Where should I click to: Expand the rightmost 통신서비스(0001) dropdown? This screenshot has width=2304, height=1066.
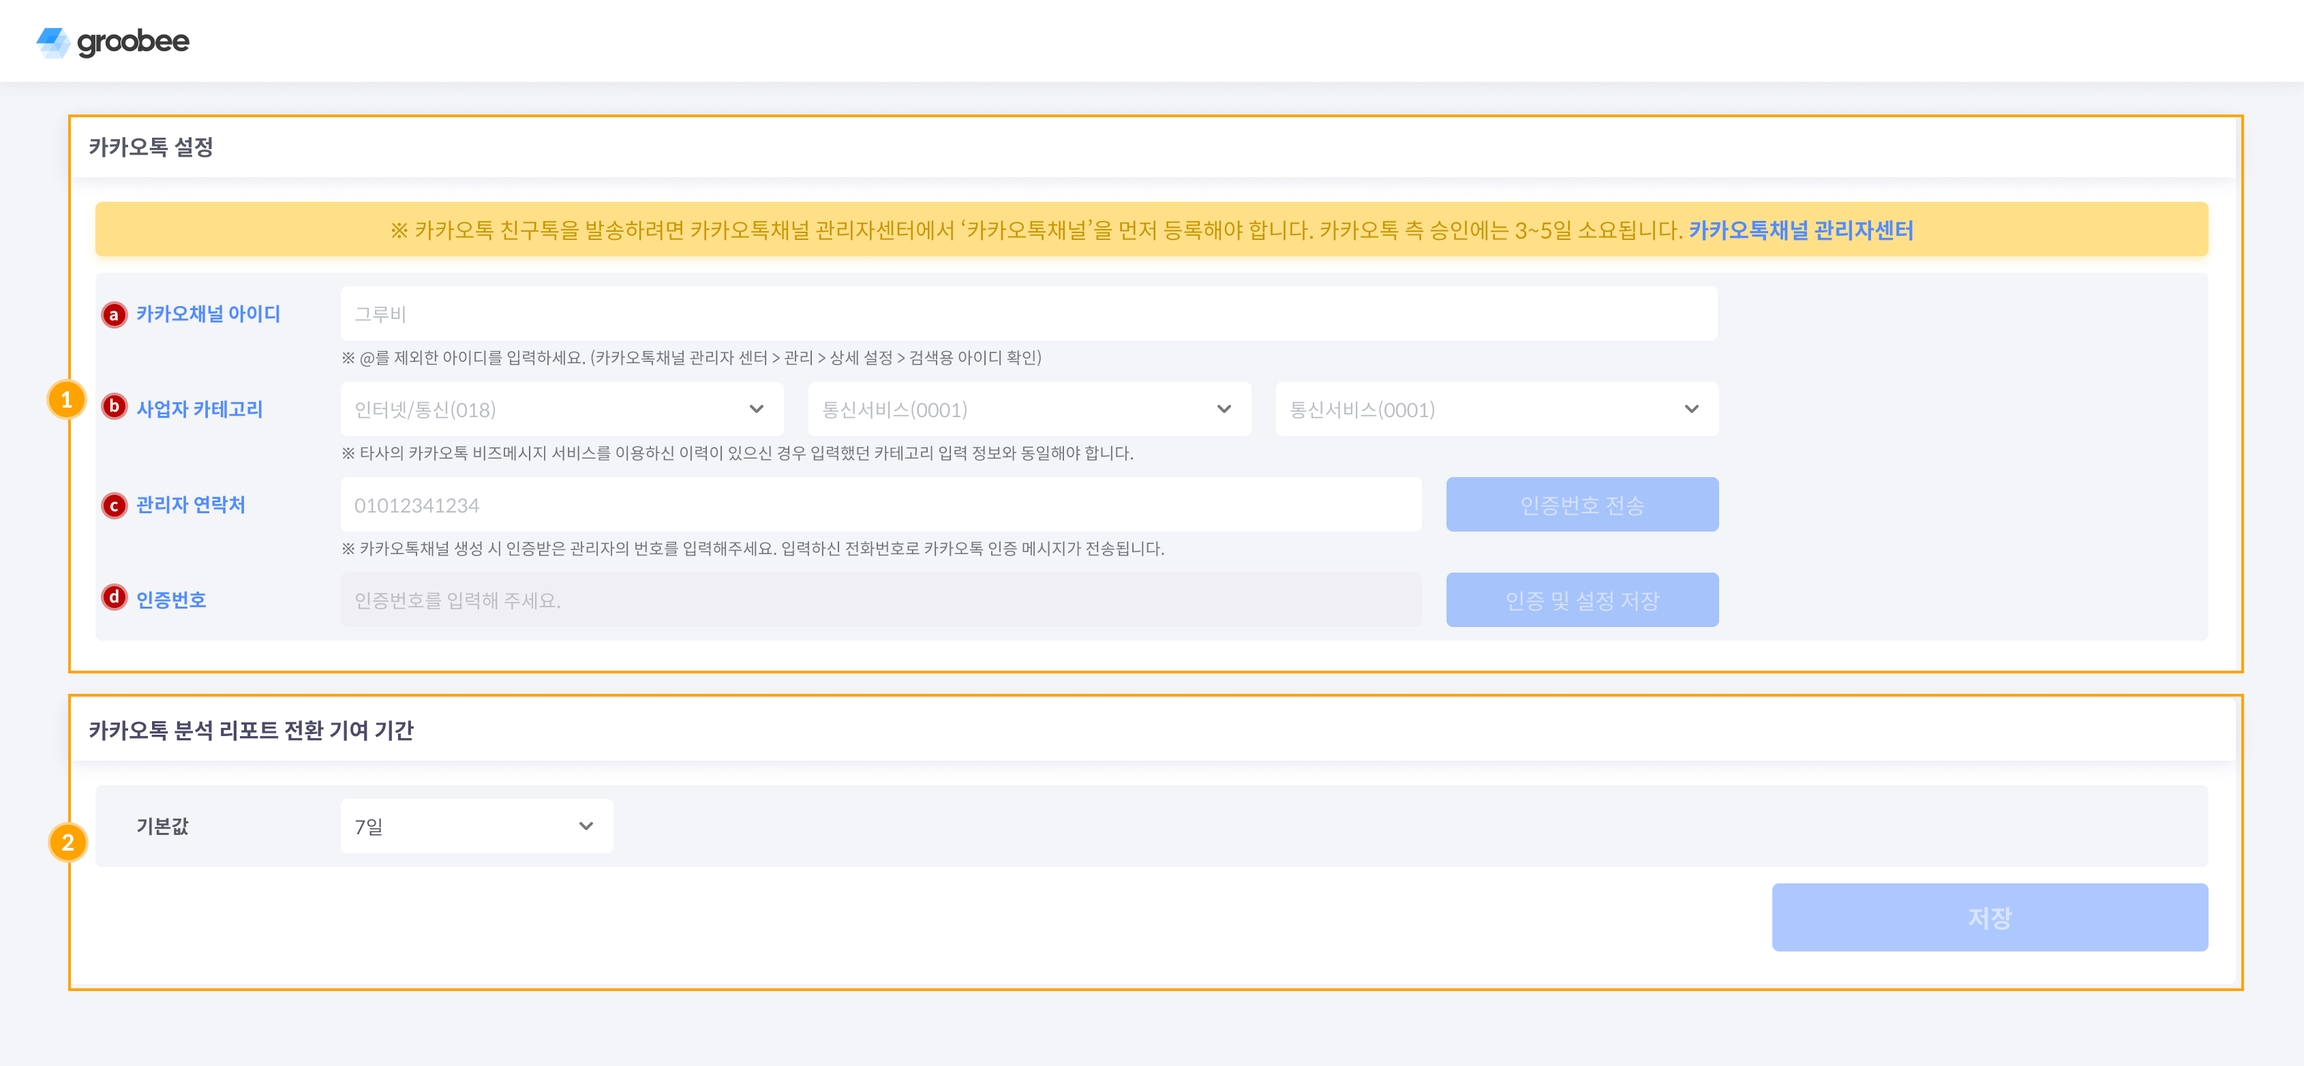(x=1496, y=409)
